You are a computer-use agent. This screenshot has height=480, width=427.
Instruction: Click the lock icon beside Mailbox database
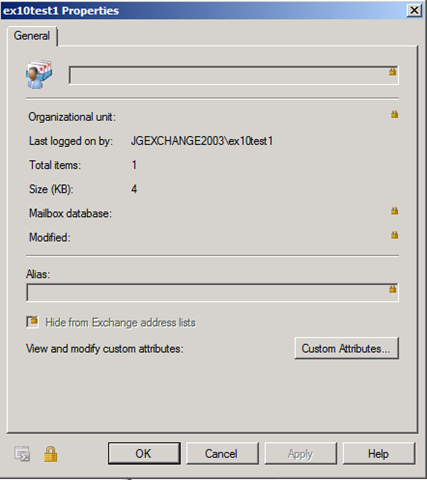pos(394,211)
